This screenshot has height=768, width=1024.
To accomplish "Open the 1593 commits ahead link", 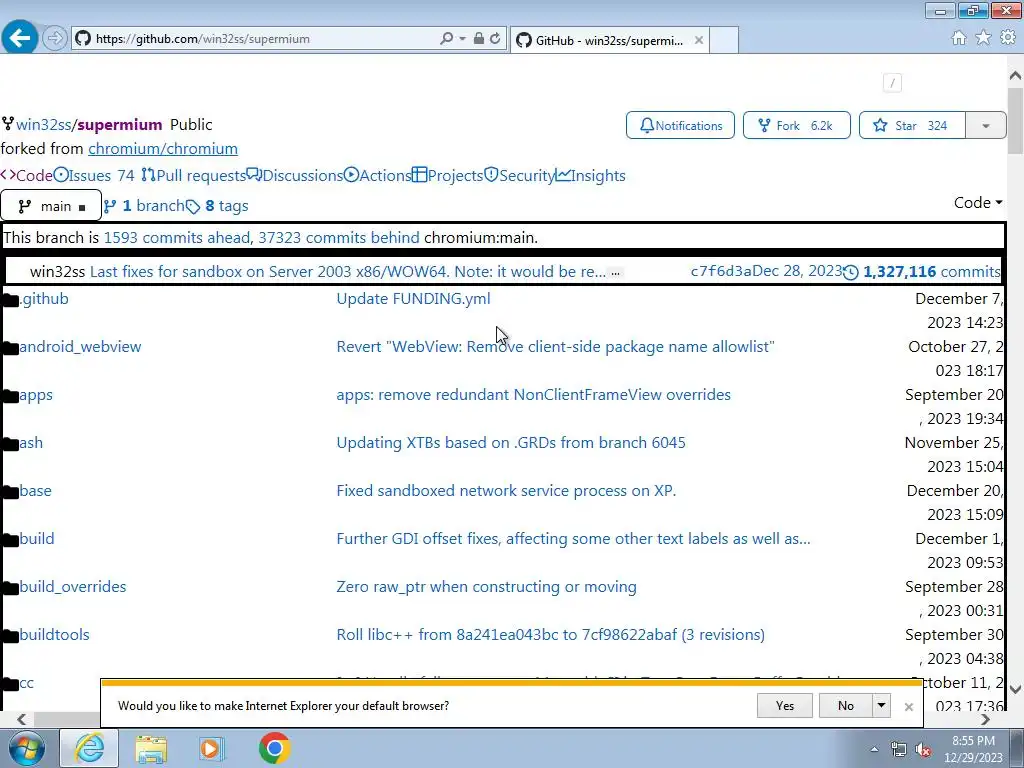I will pos(177,238).
